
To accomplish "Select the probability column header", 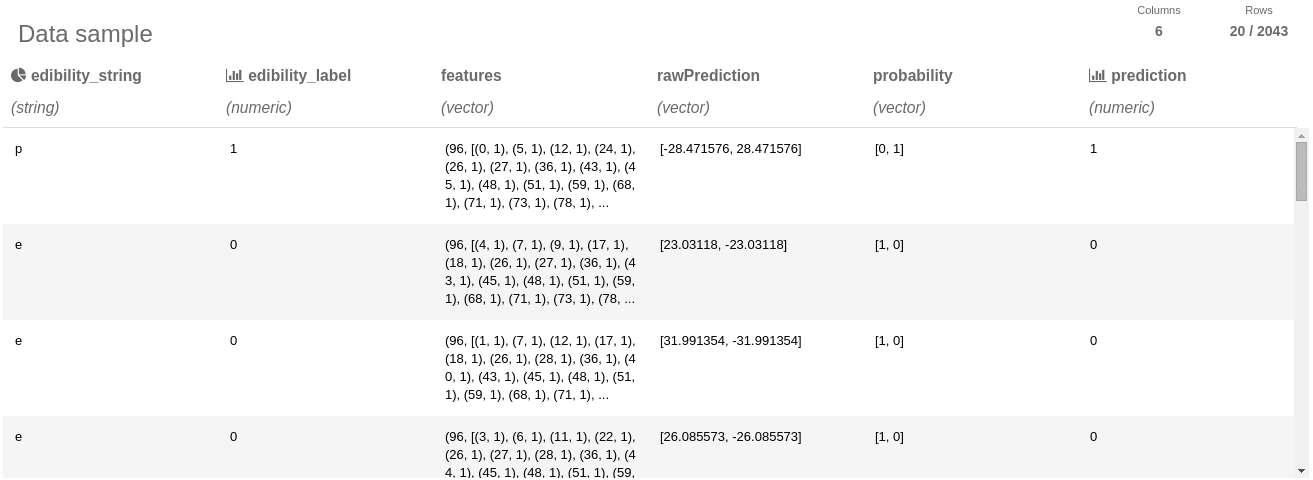I will 912,76.
